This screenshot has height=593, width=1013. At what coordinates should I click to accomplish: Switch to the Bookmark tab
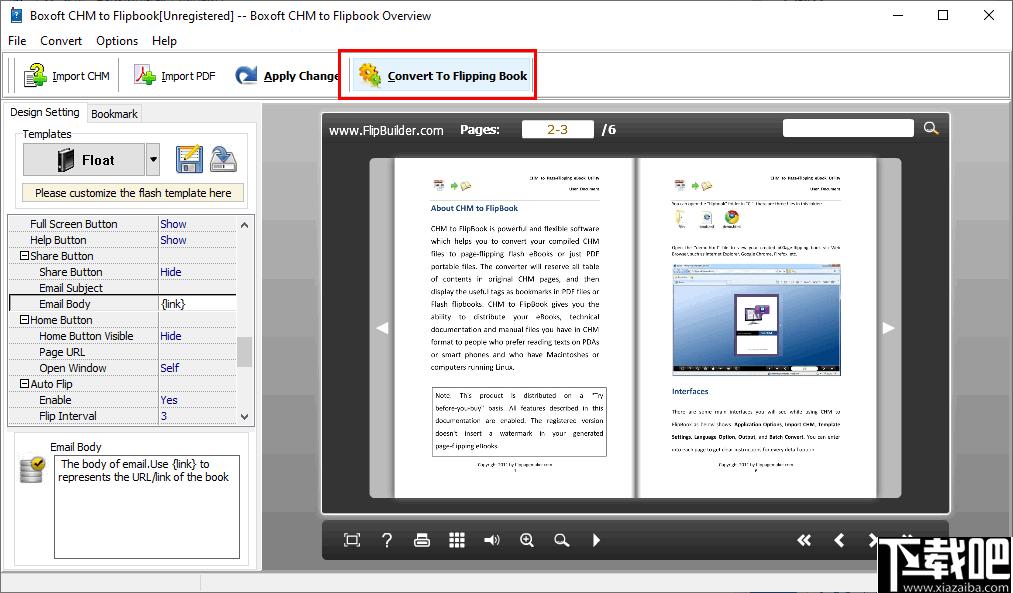[x=114, y=114]
